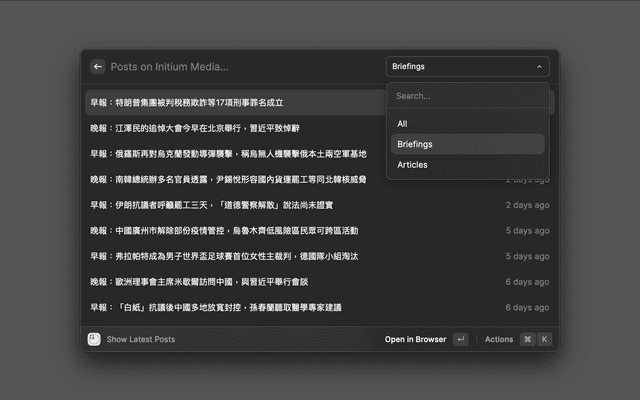
Task: Collapse the Briefings dropdown via its chevron
Action: [x=540, y=67]
